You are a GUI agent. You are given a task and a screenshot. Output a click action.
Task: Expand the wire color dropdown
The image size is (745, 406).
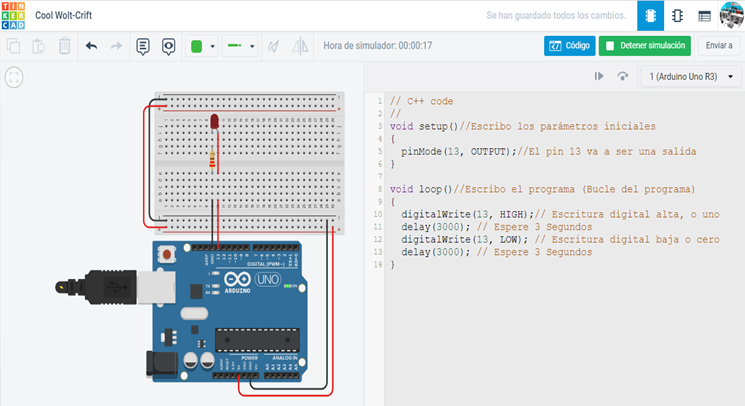(213, 46)
